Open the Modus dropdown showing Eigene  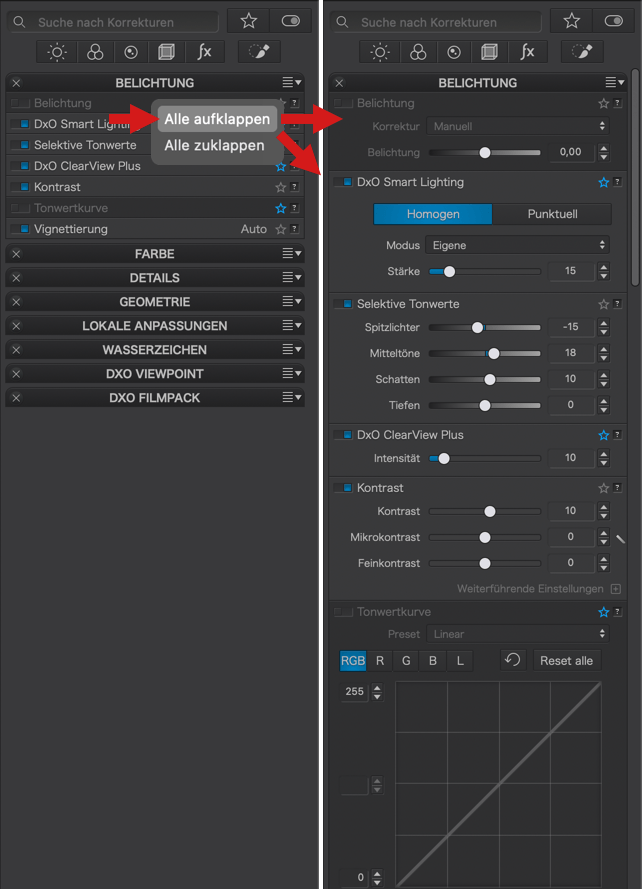click(518, 245)
